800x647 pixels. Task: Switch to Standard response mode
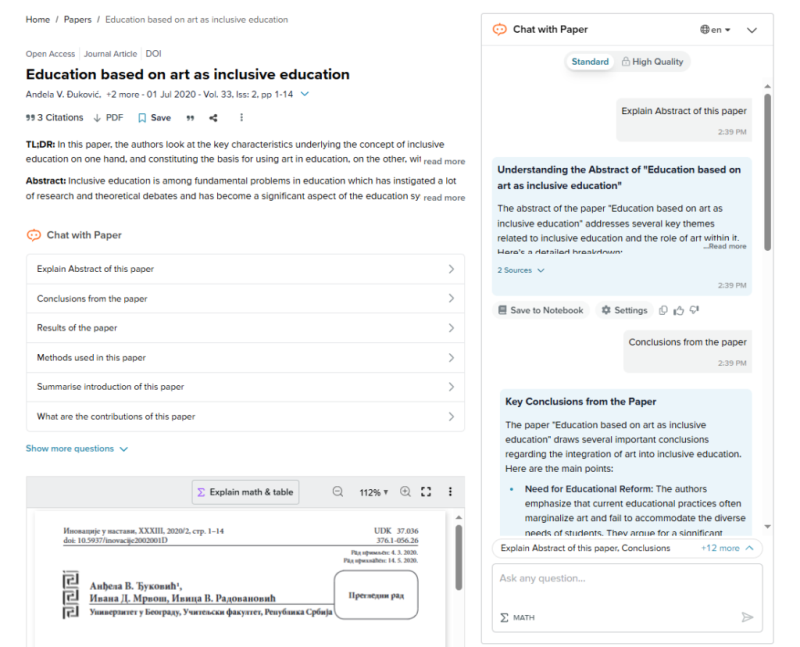589,62
